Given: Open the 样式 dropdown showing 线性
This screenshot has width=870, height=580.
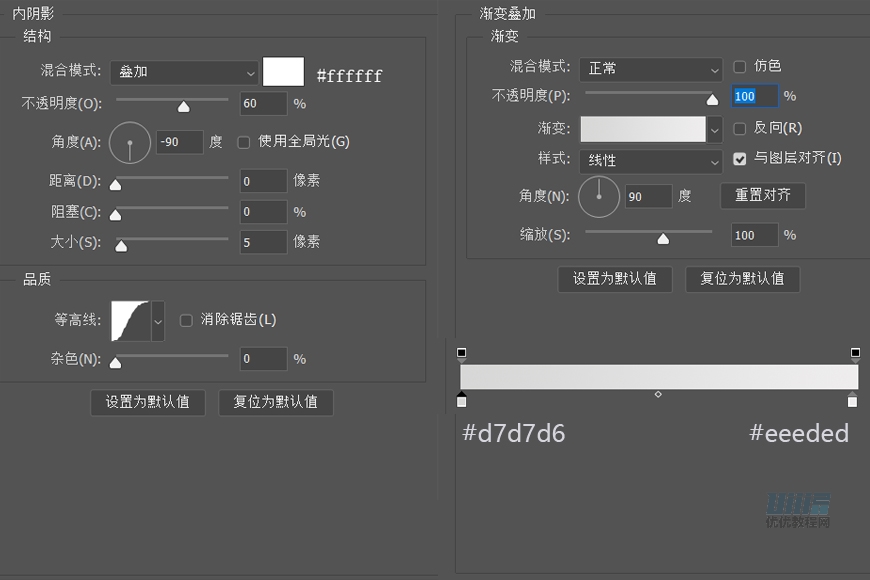Looking at the screenshot, I should (650, 161).
